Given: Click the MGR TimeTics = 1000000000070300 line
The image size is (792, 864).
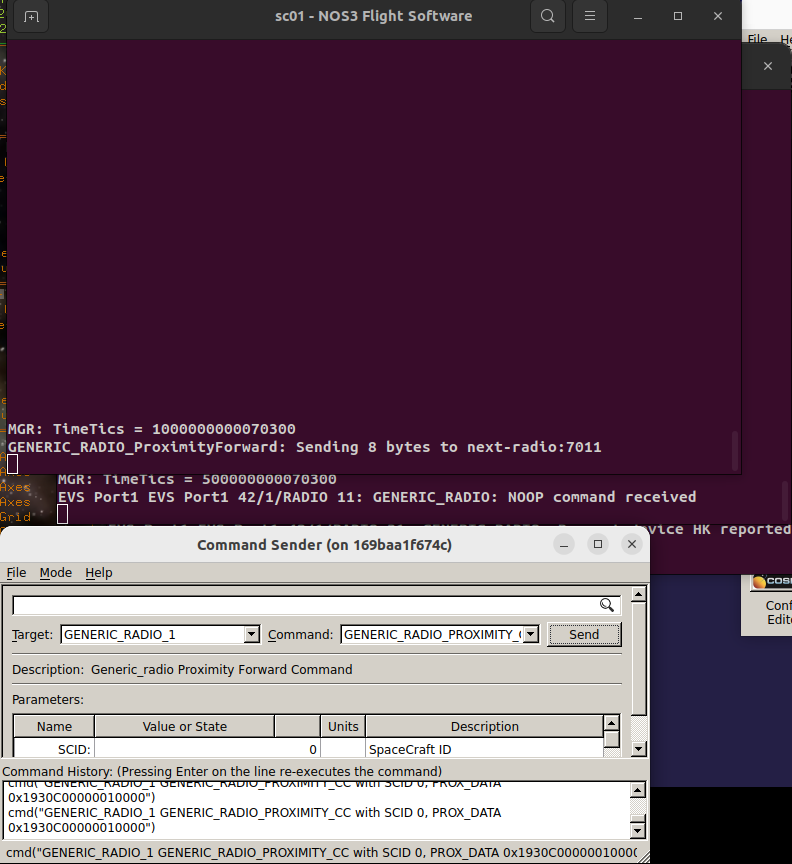Looking at the screenshot, I should tap(152, 429).
